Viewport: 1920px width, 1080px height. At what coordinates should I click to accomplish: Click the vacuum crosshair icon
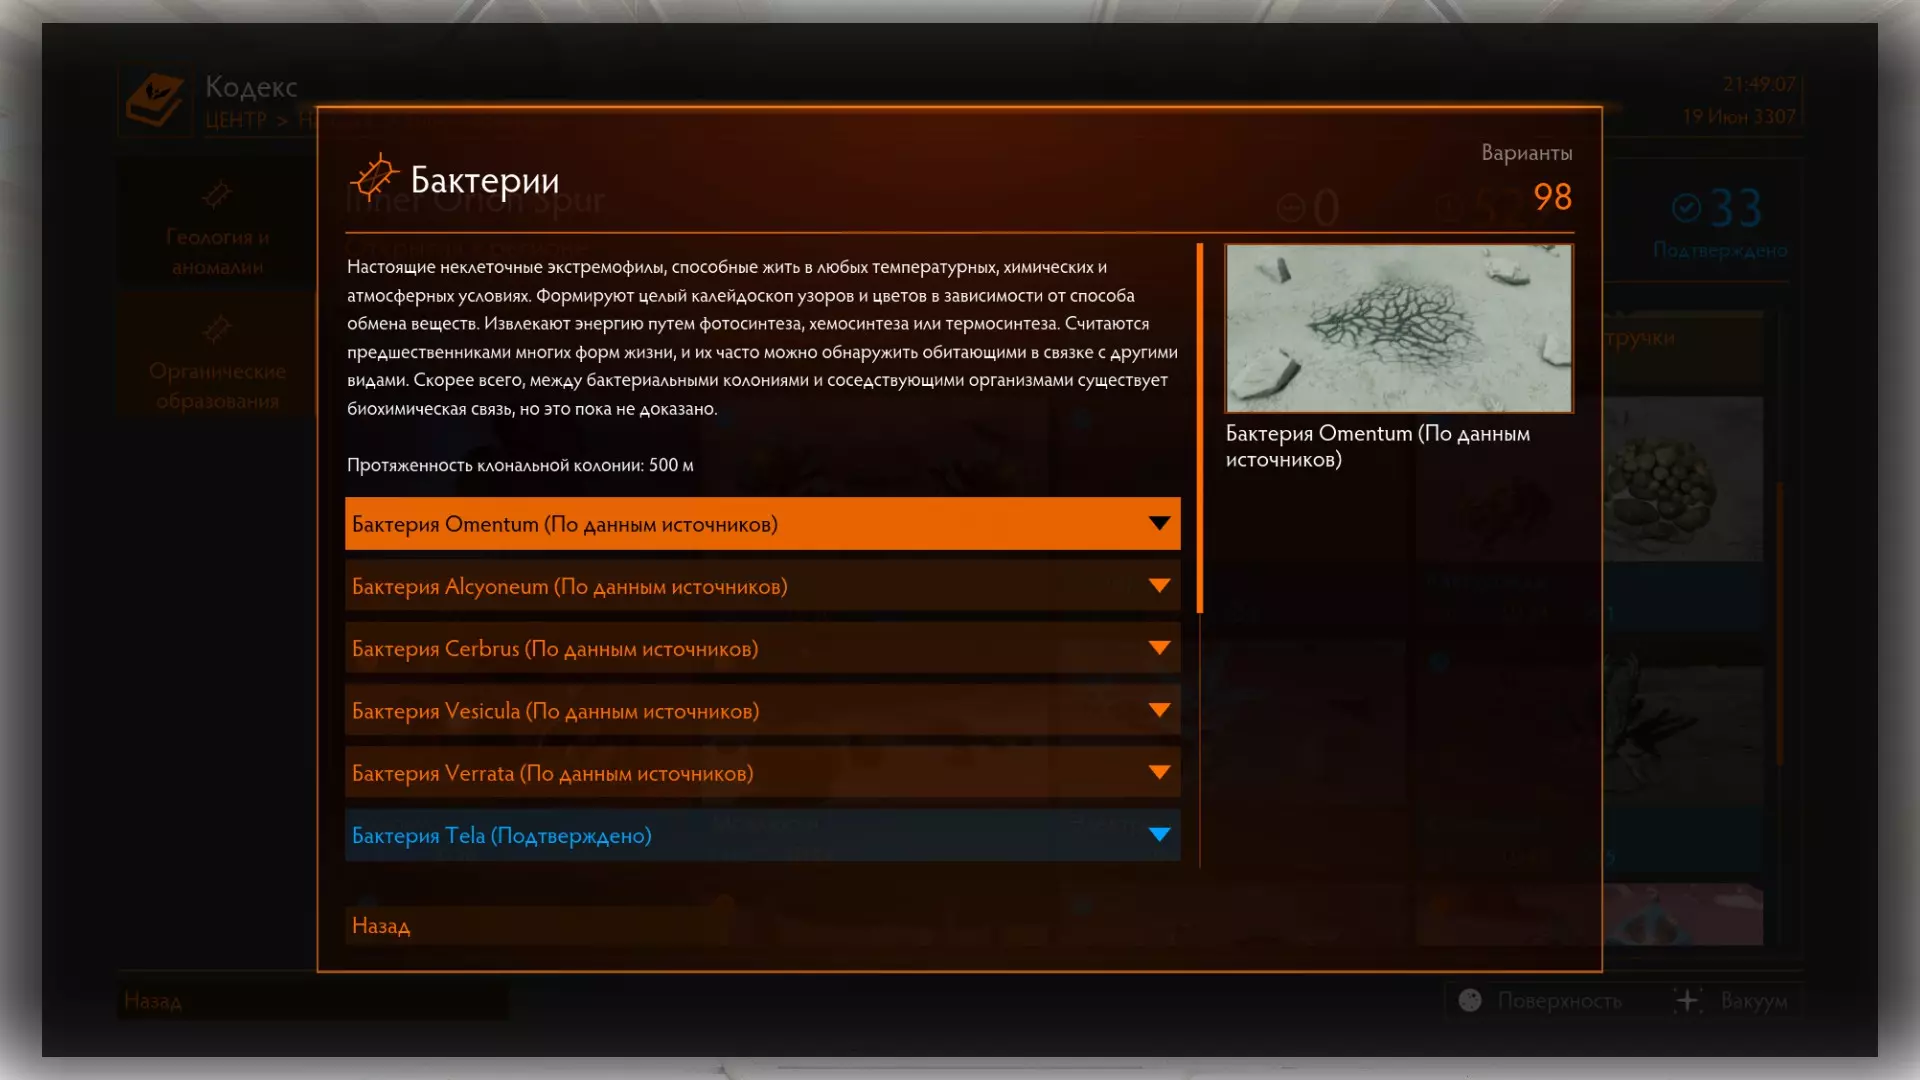1688,1000
